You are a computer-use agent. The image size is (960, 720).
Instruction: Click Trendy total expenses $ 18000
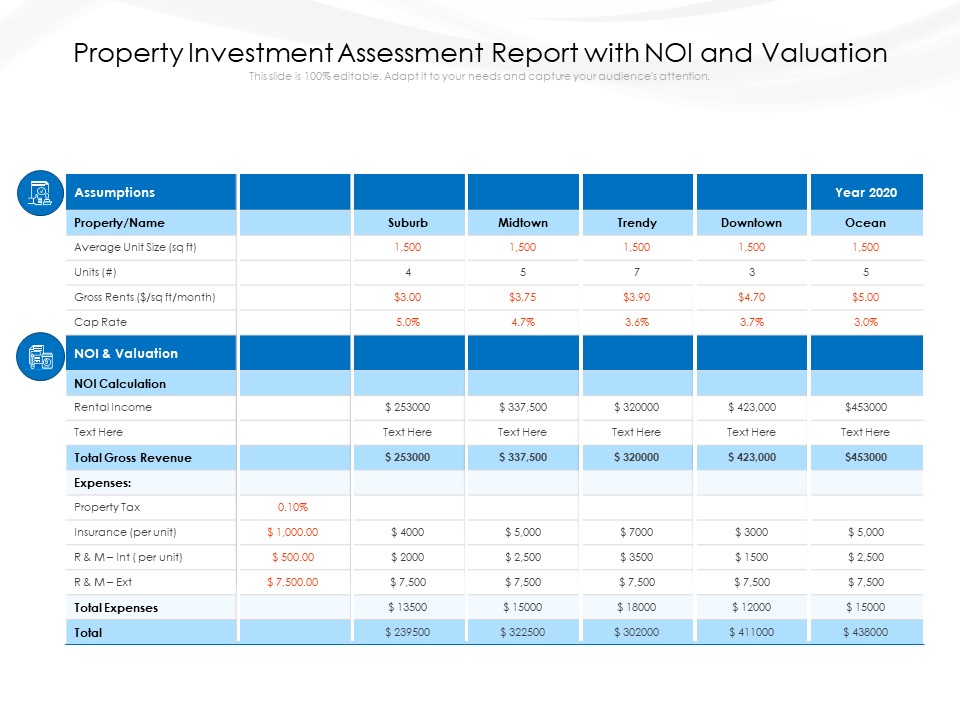(x=637, y=607)
